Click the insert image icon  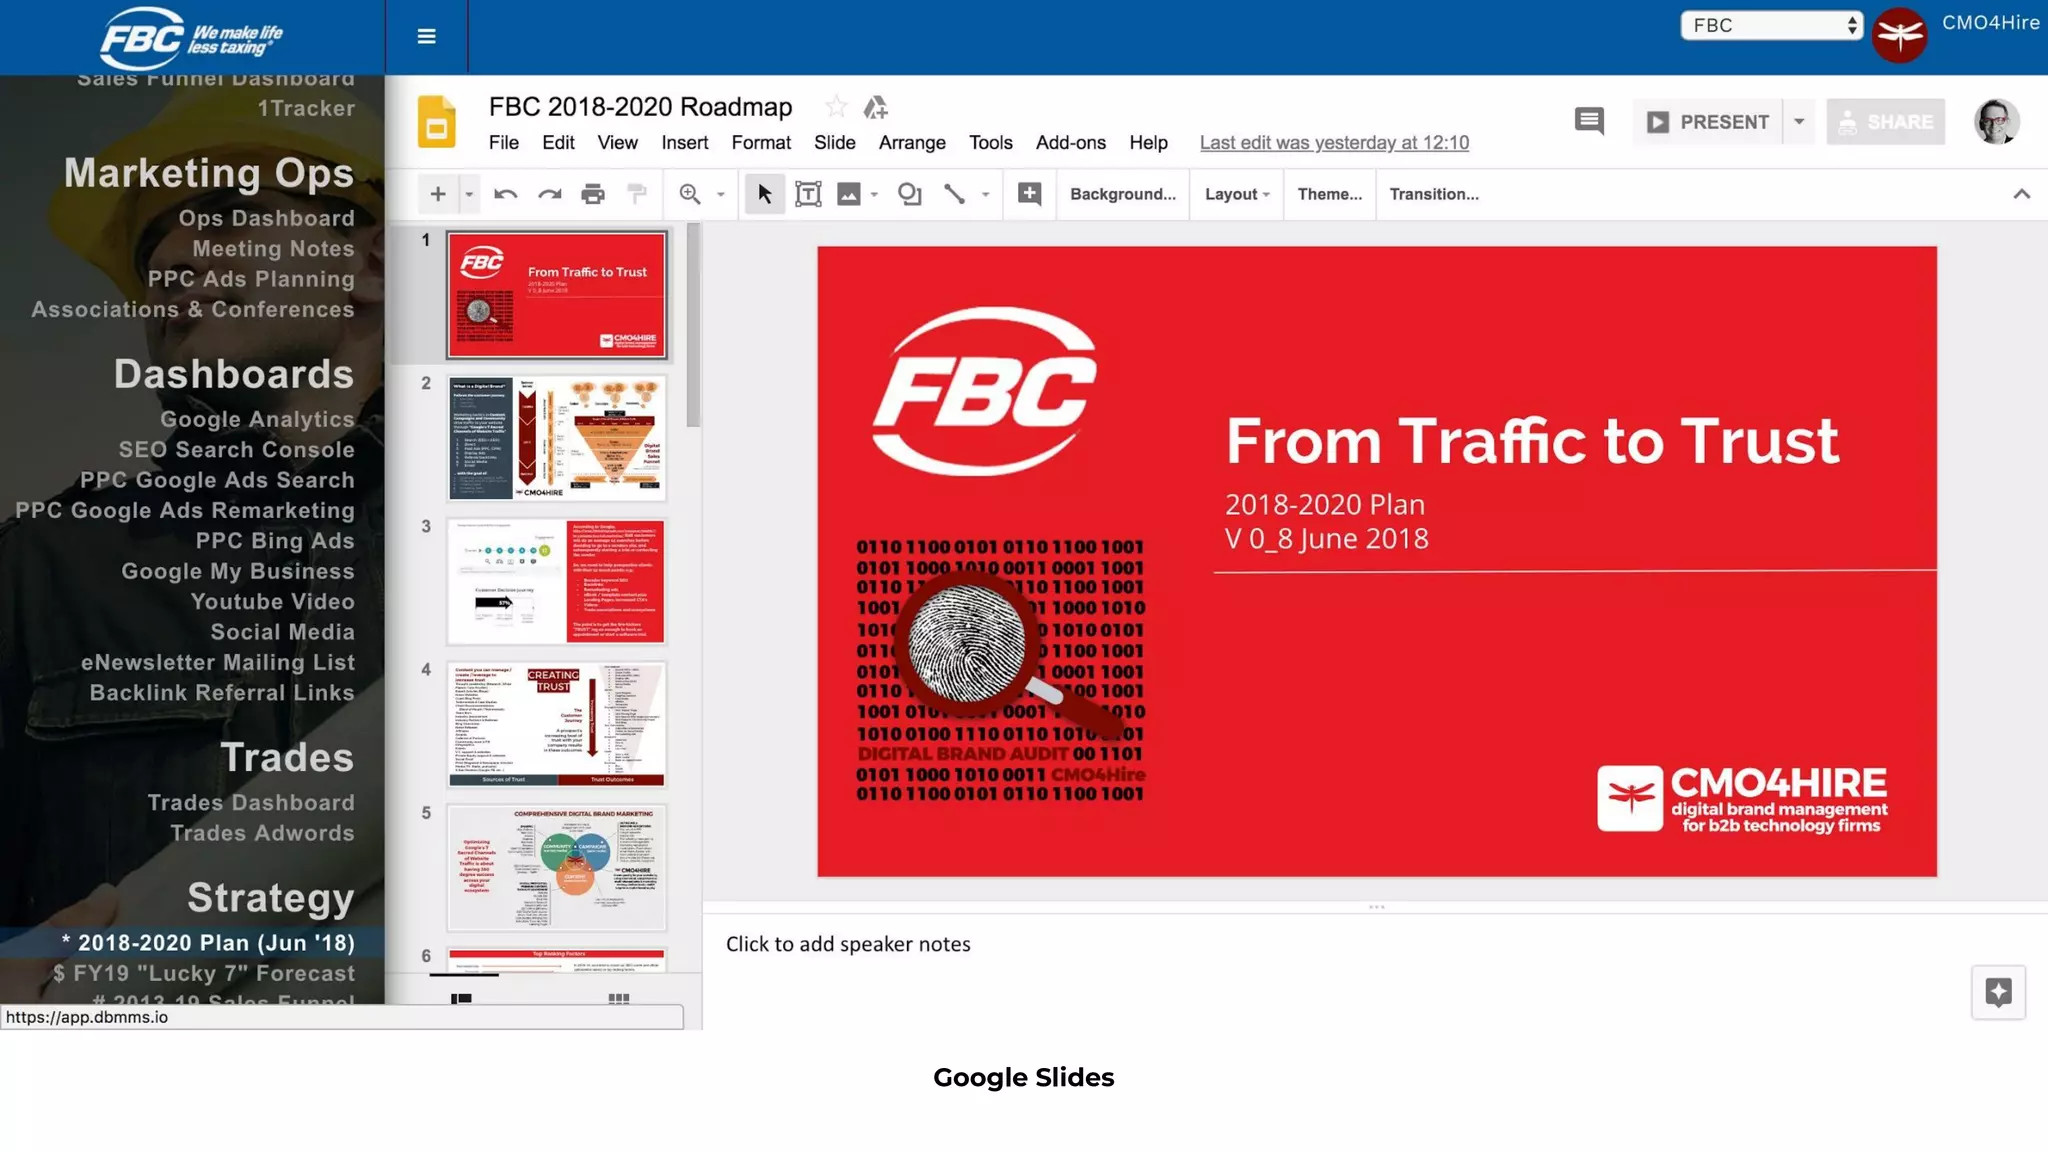[849, 194]
